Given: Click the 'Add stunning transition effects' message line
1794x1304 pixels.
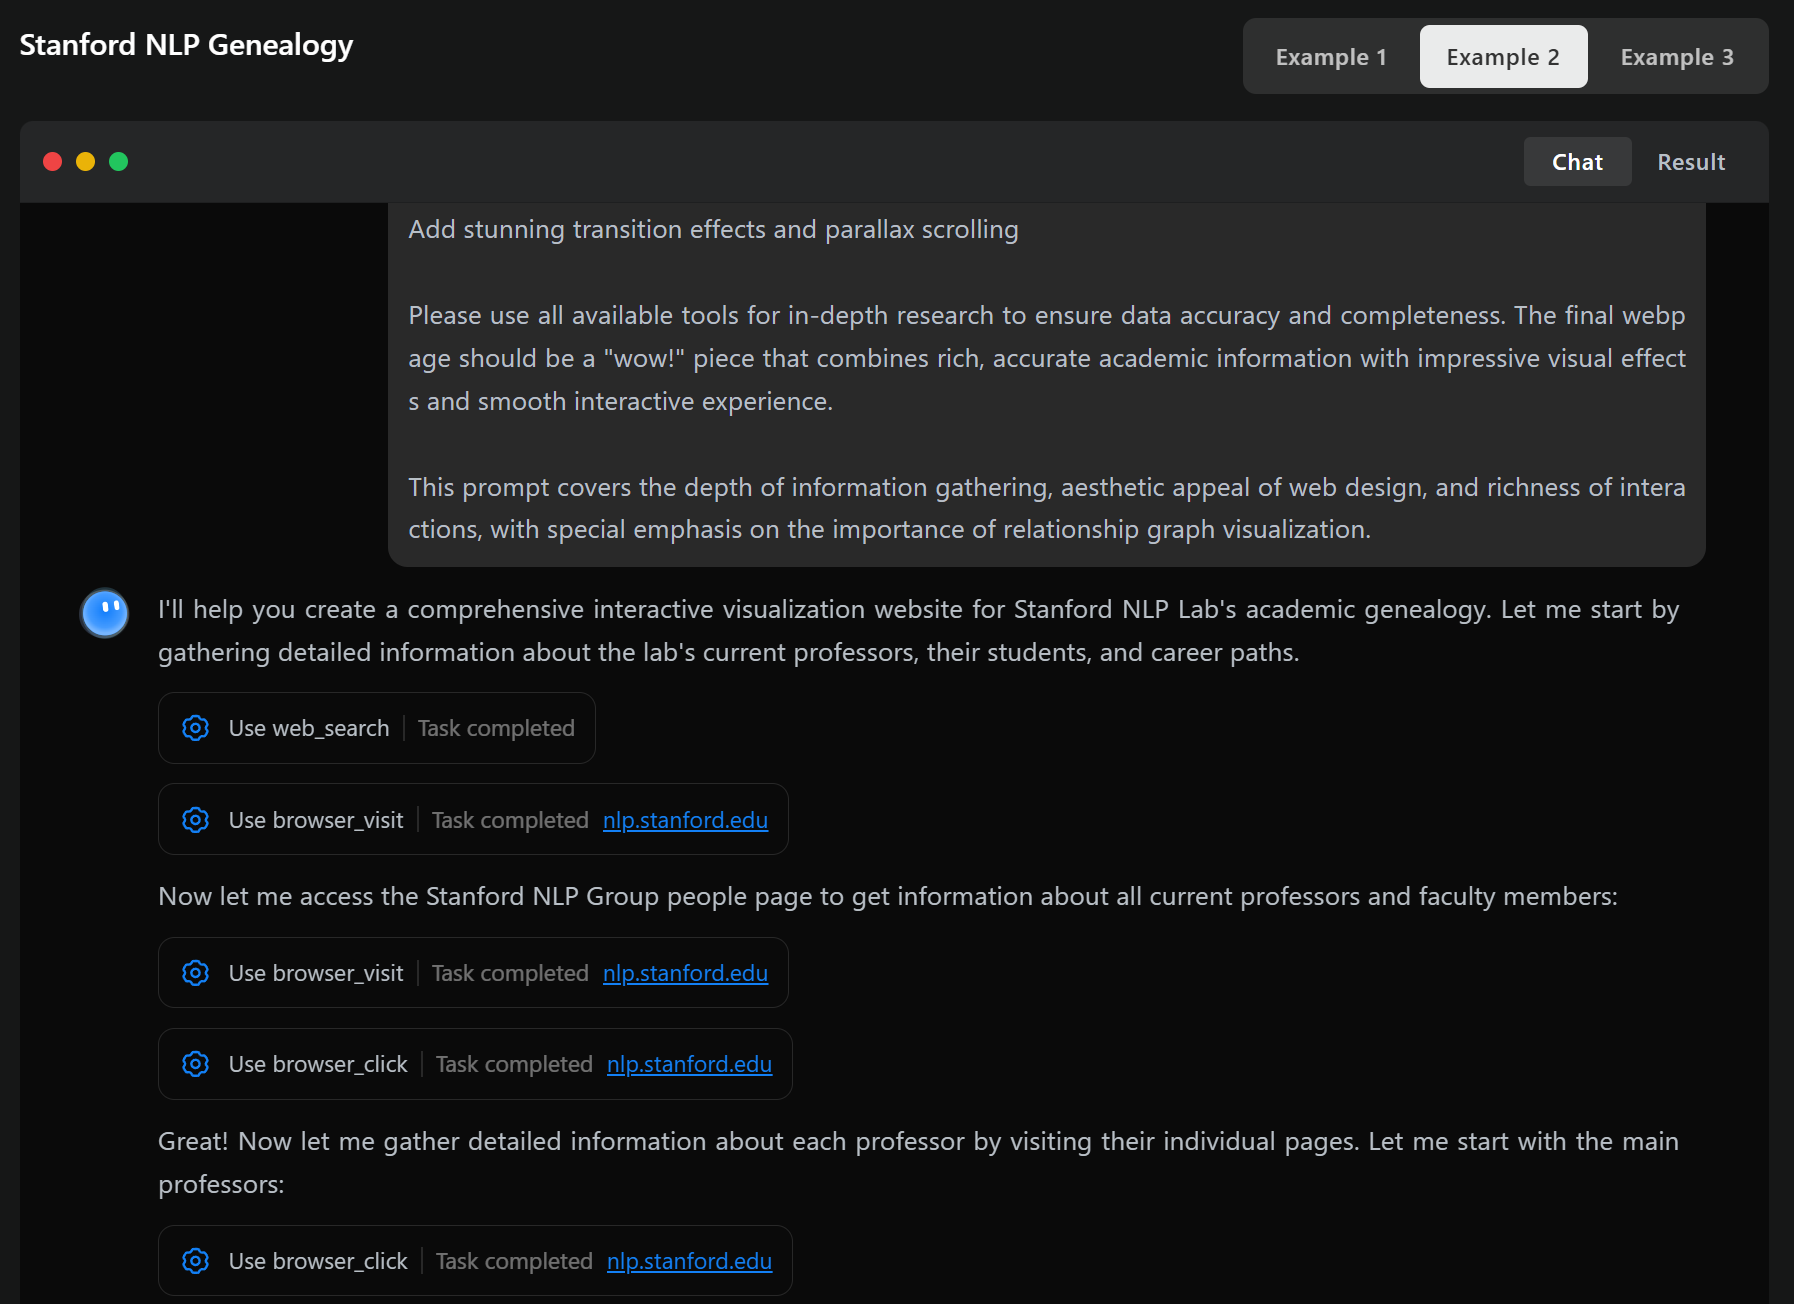Looking at the screenshot, I should (713, 229).
